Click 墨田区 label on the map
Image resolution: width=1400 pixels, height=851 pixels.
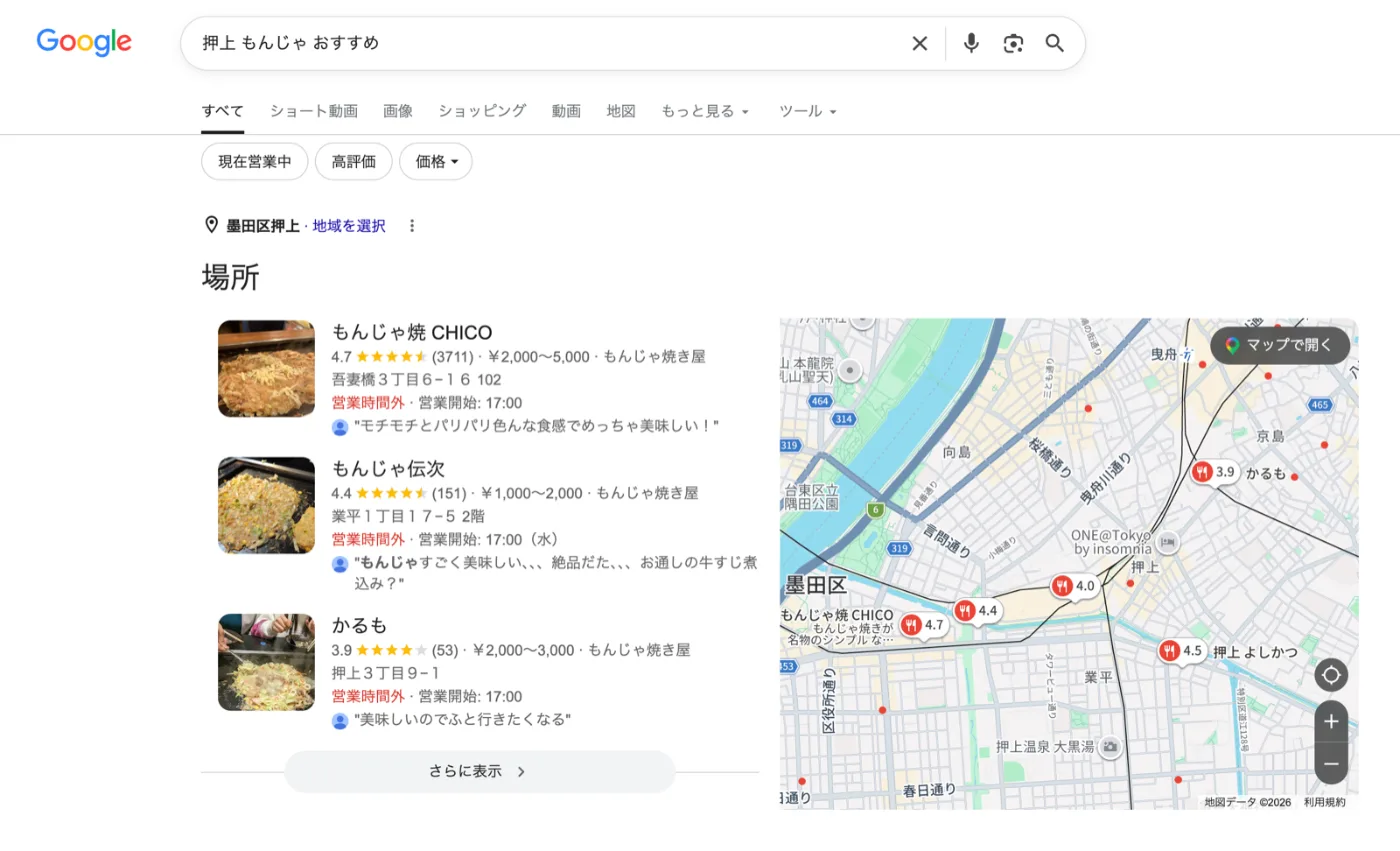[816, 585]
